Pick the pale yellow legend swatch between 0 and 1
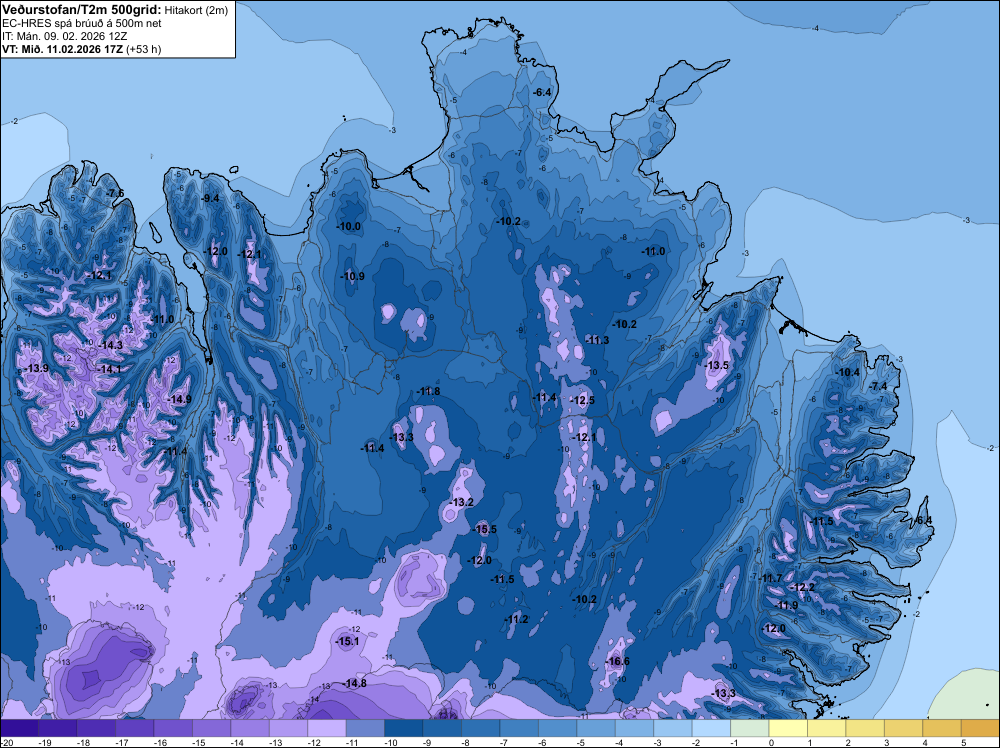 tap(788, 728)
